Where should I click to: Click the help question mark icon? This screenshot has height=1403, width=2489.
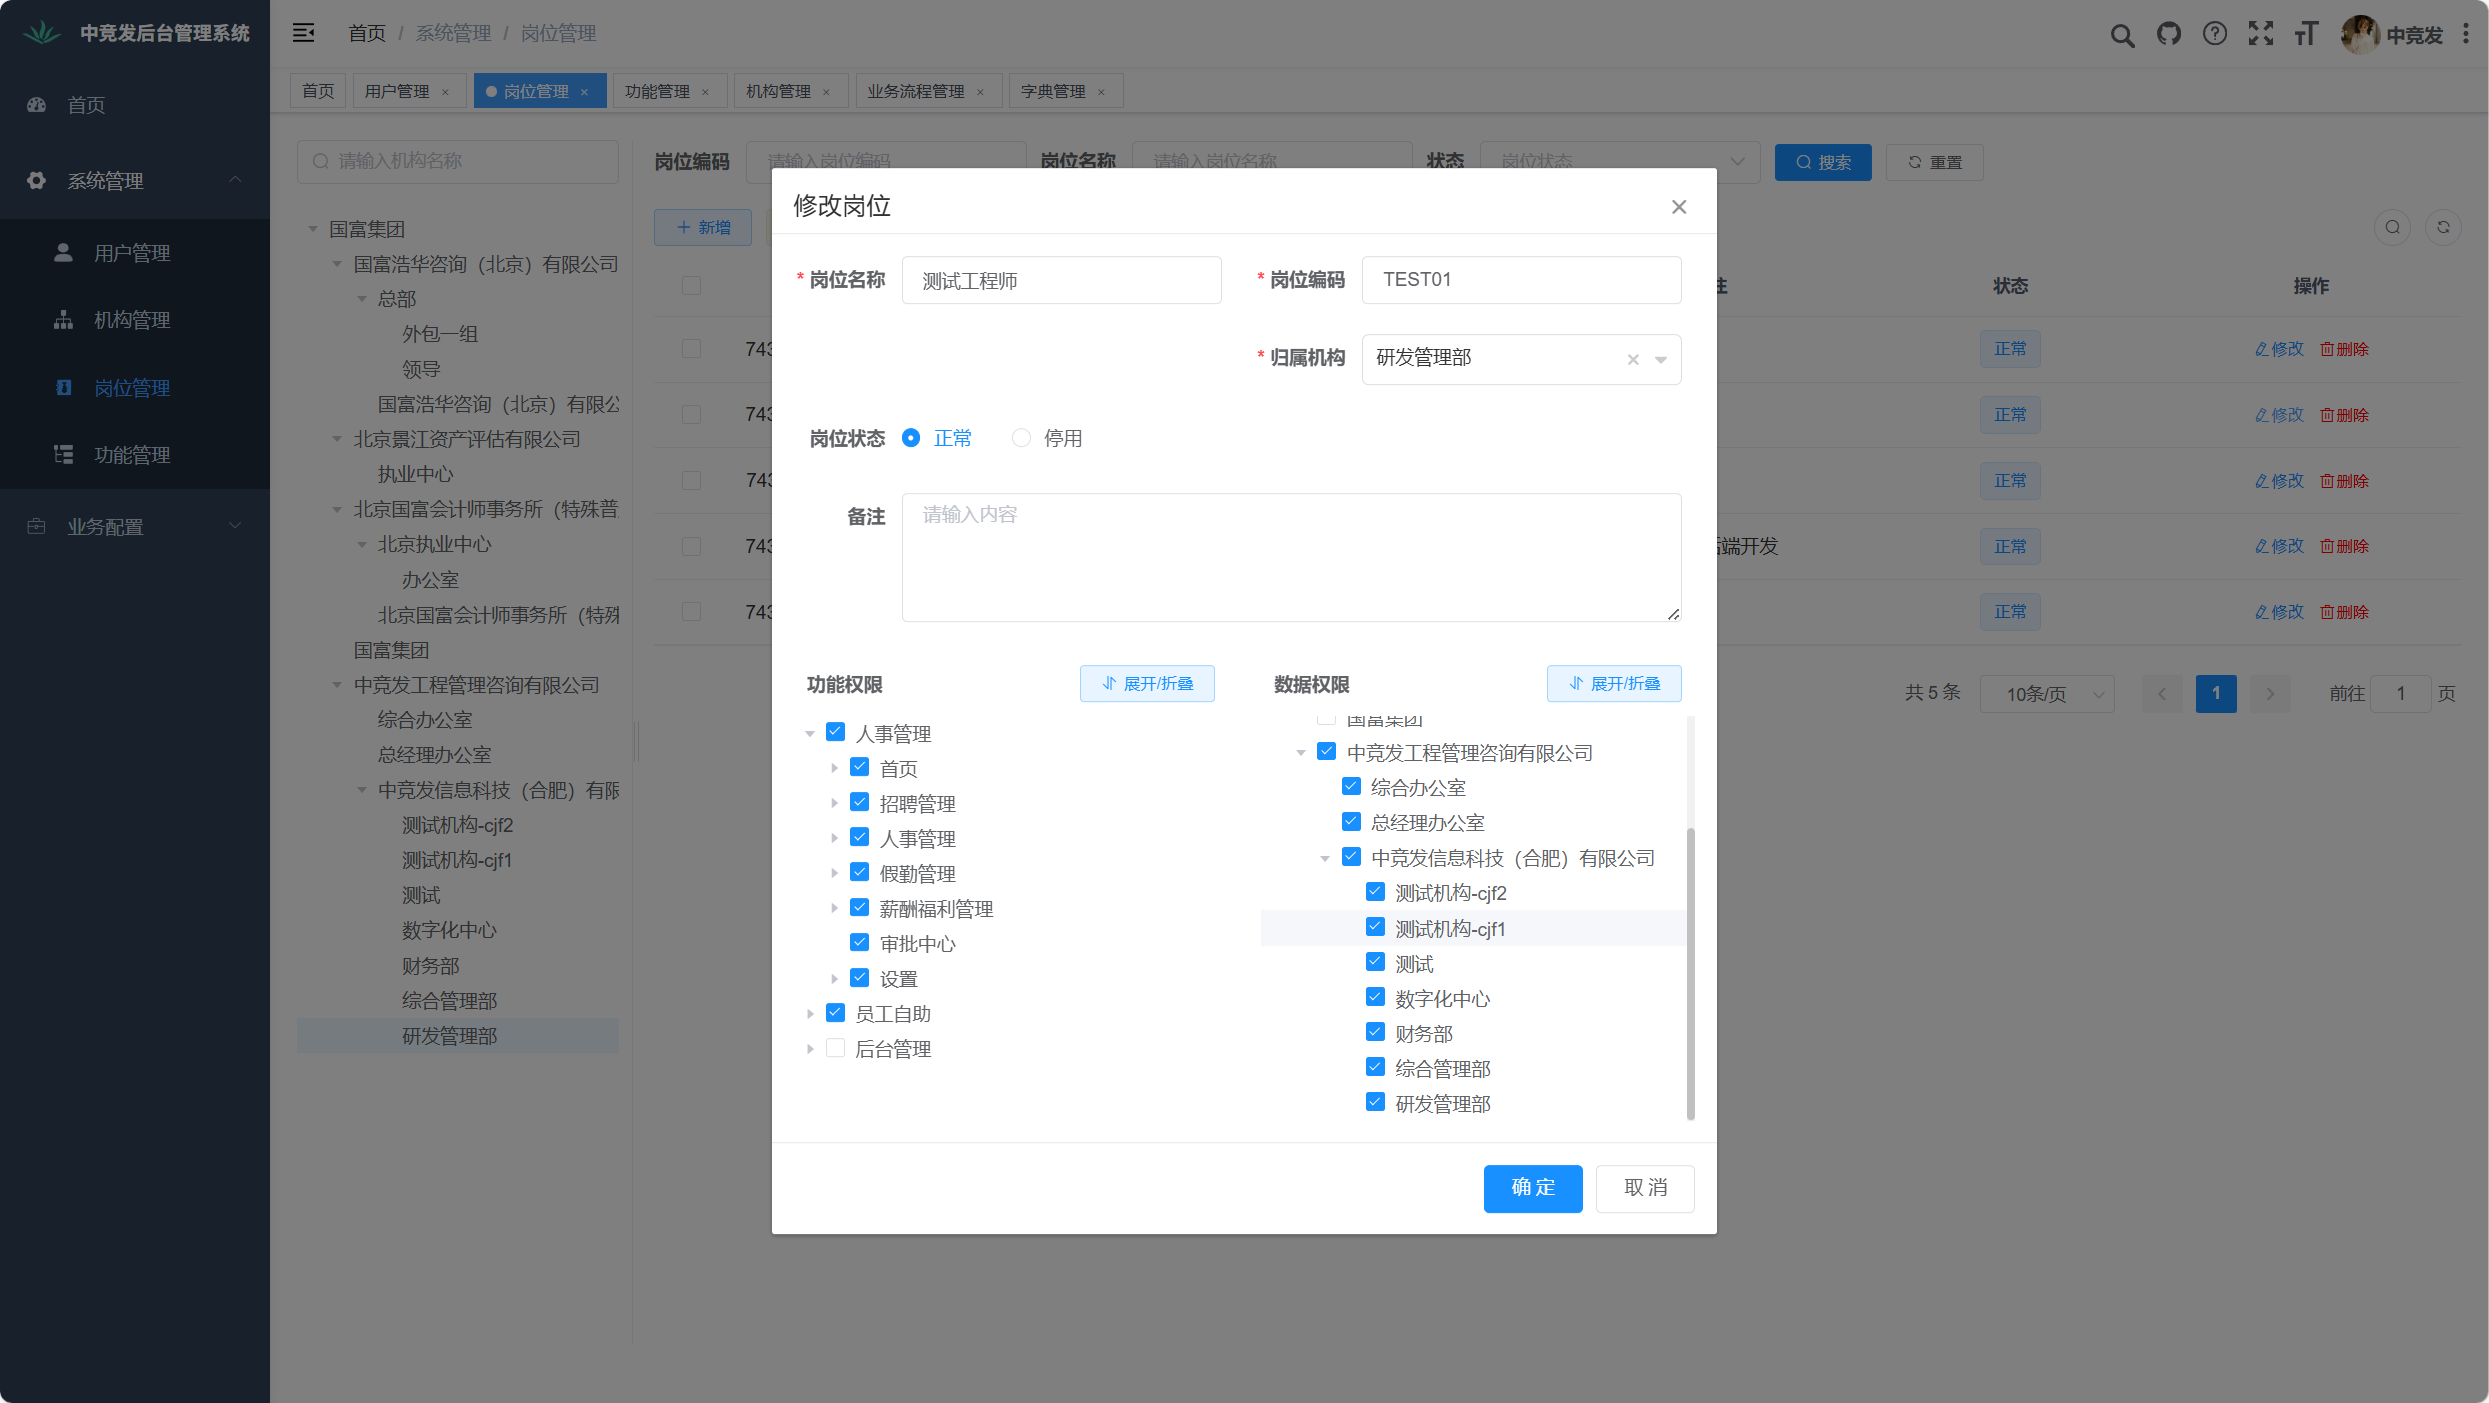point(2214,35)
